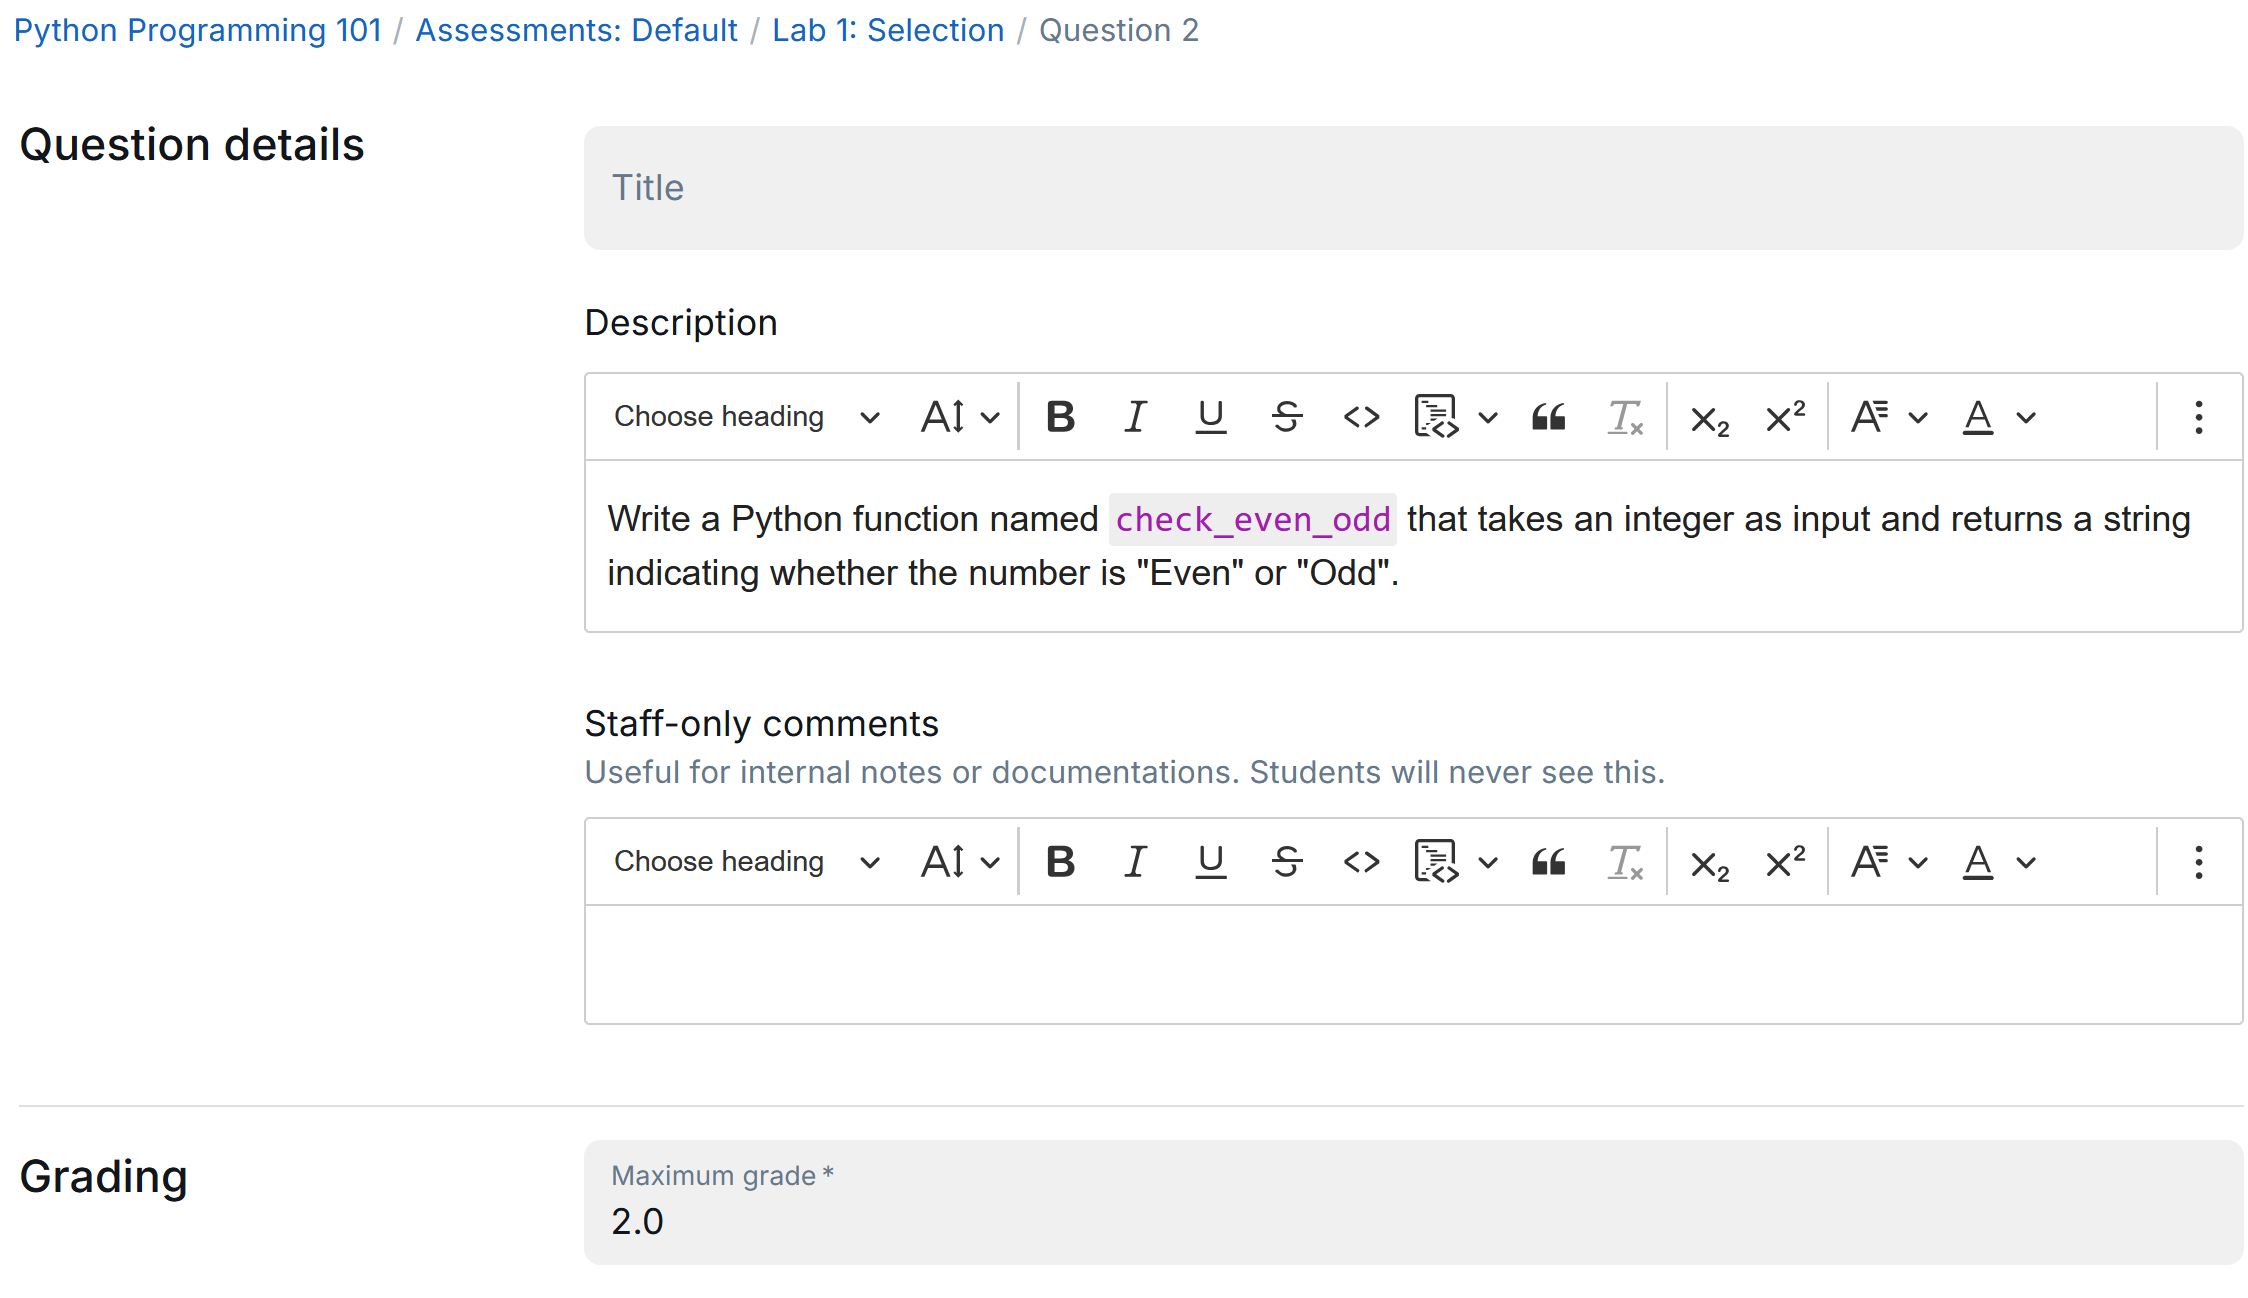Image resolution: width=2248 pixels, height=1298 pixels.
Task: Open font color menu in Description toolbar
Action: (1998, 417)
